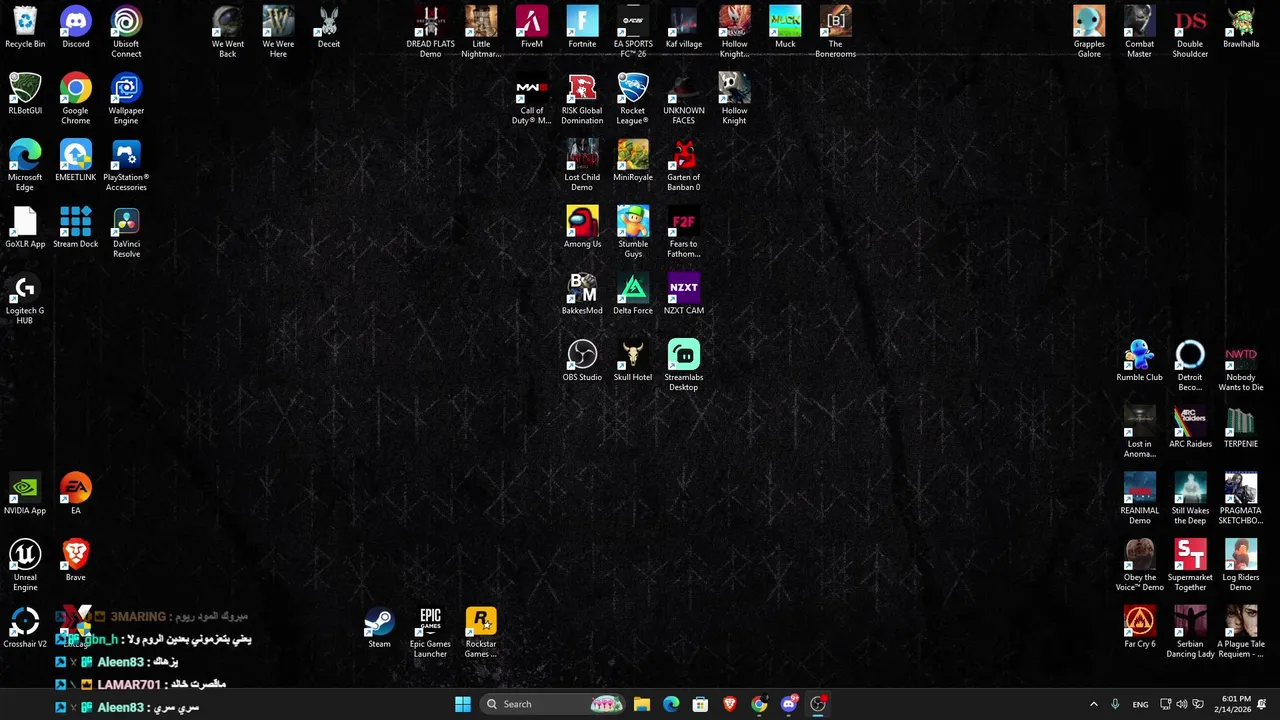Screen dimensions: 1280x720
Task: Click the Google Chrome desktop shortcut
Action: click(75, 99)
